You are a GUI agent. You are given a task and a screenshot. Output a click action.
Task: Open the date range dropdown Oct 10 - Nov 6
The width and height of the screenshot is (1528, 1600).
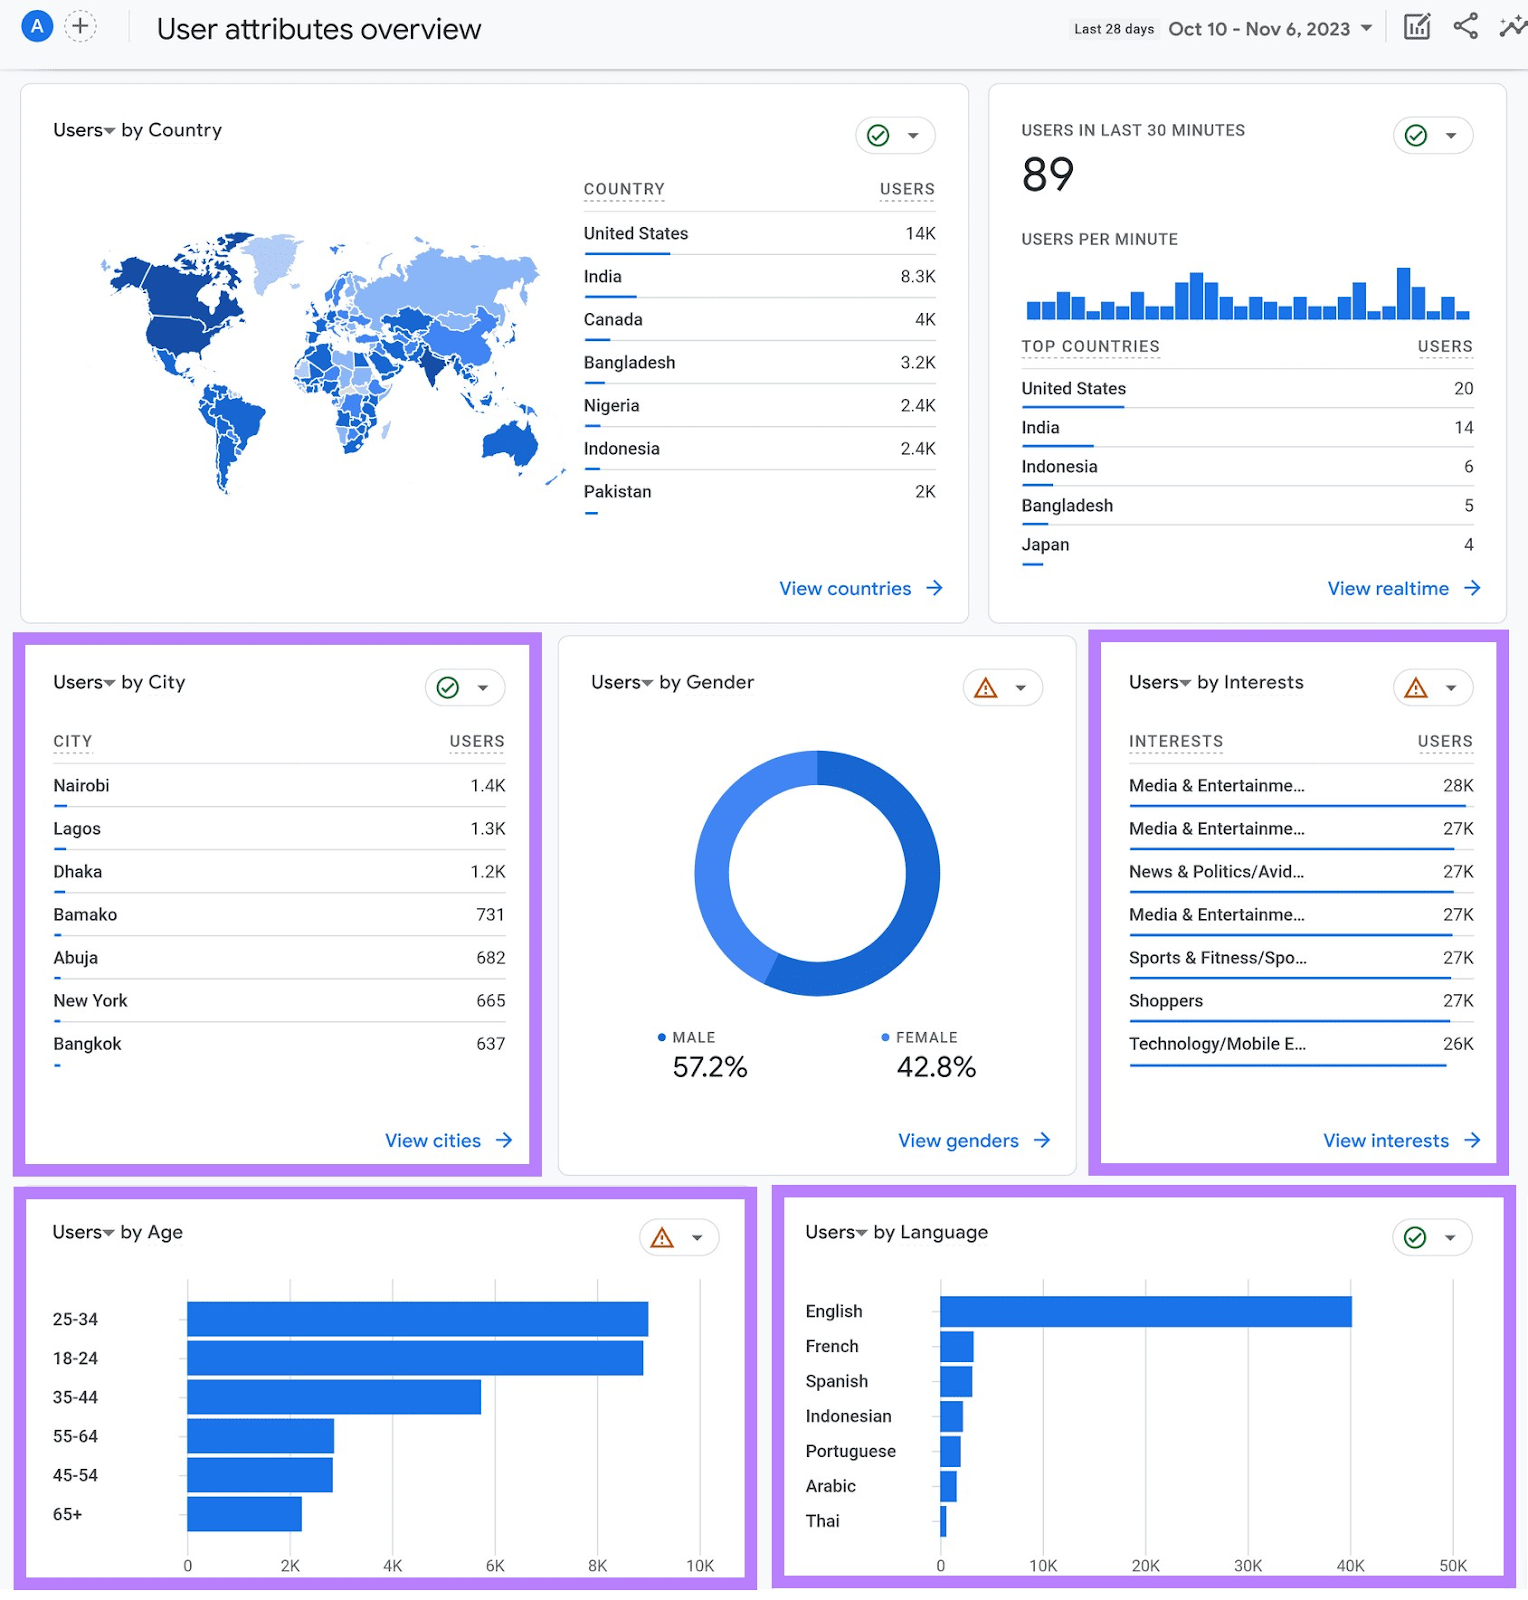(1269, 29)
